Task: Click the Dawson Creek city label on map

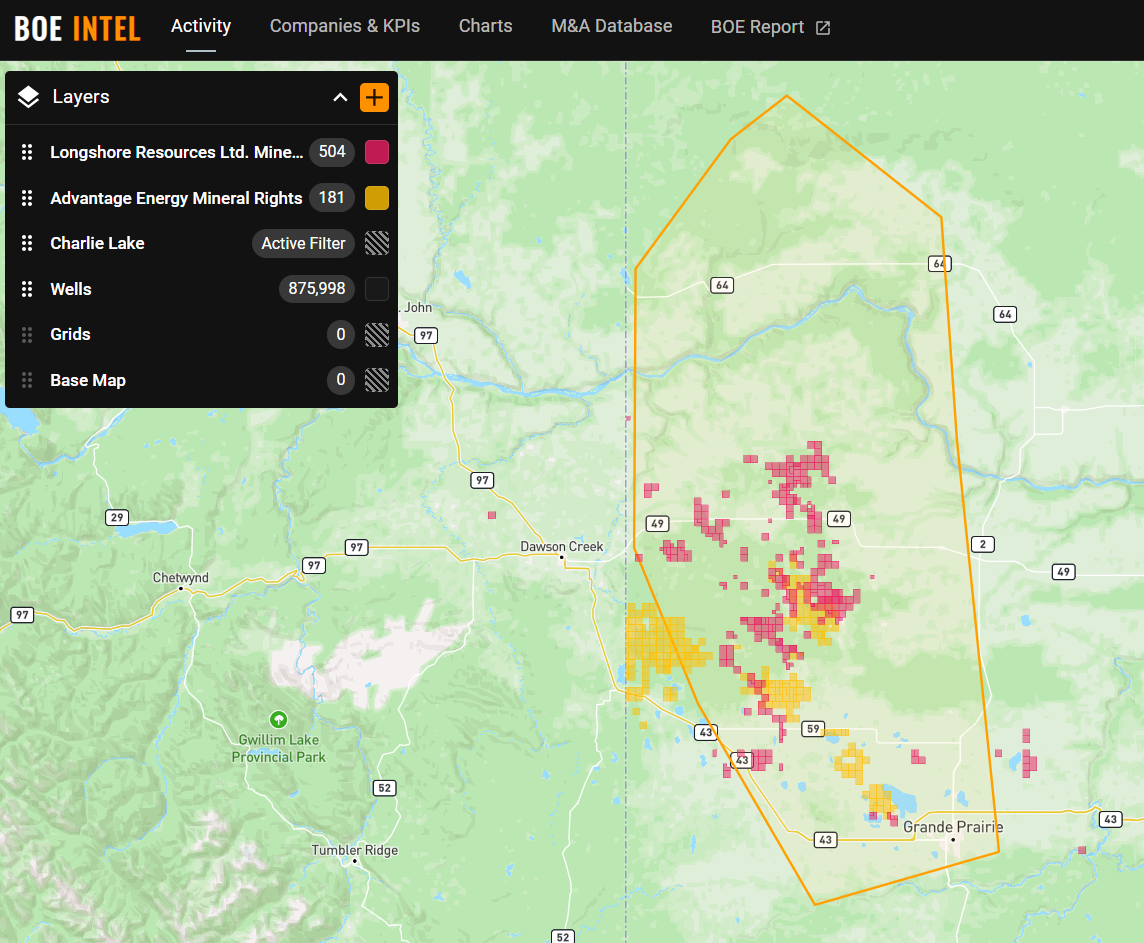Action: [562, 546]
